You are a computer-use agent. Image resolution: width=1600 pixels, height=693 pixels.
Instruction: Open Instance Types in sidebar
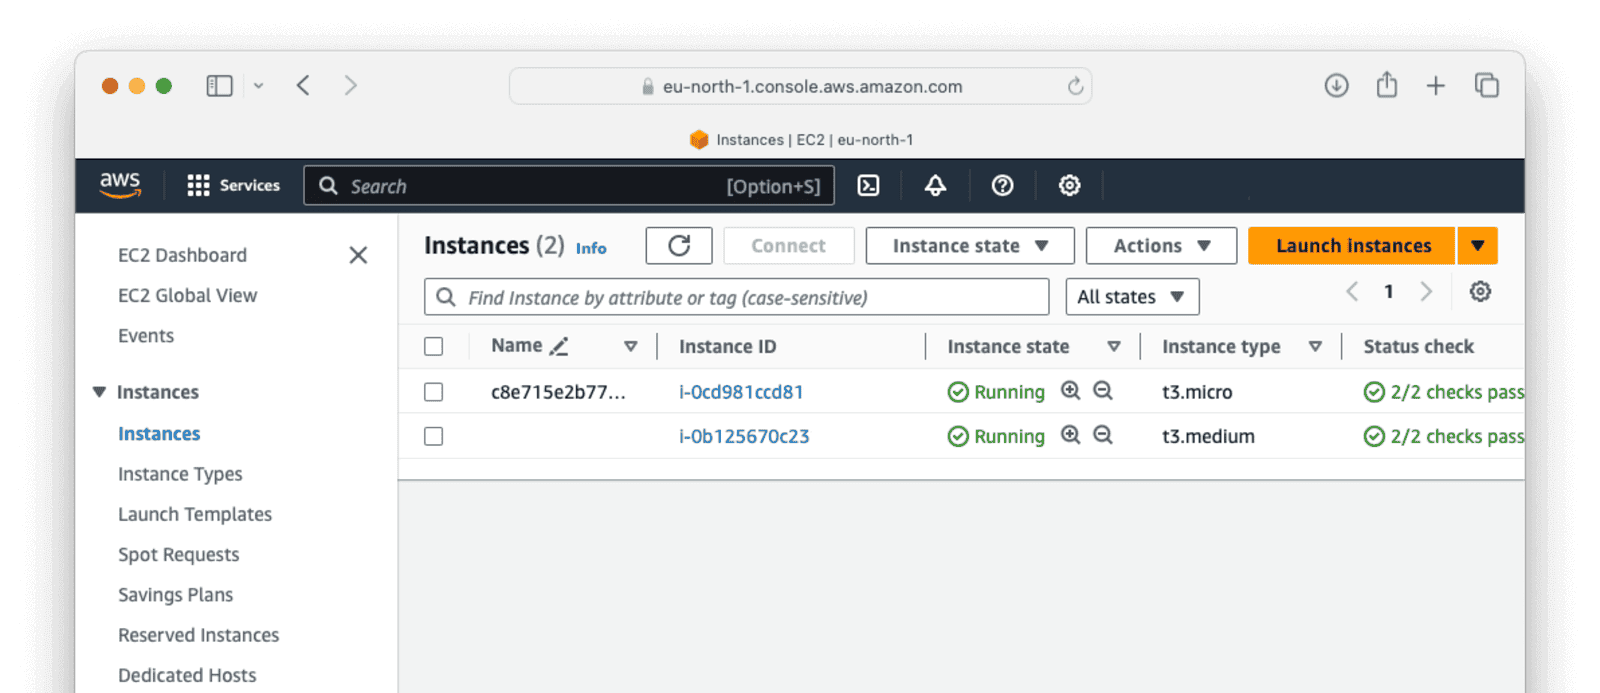tap(180, 474)
